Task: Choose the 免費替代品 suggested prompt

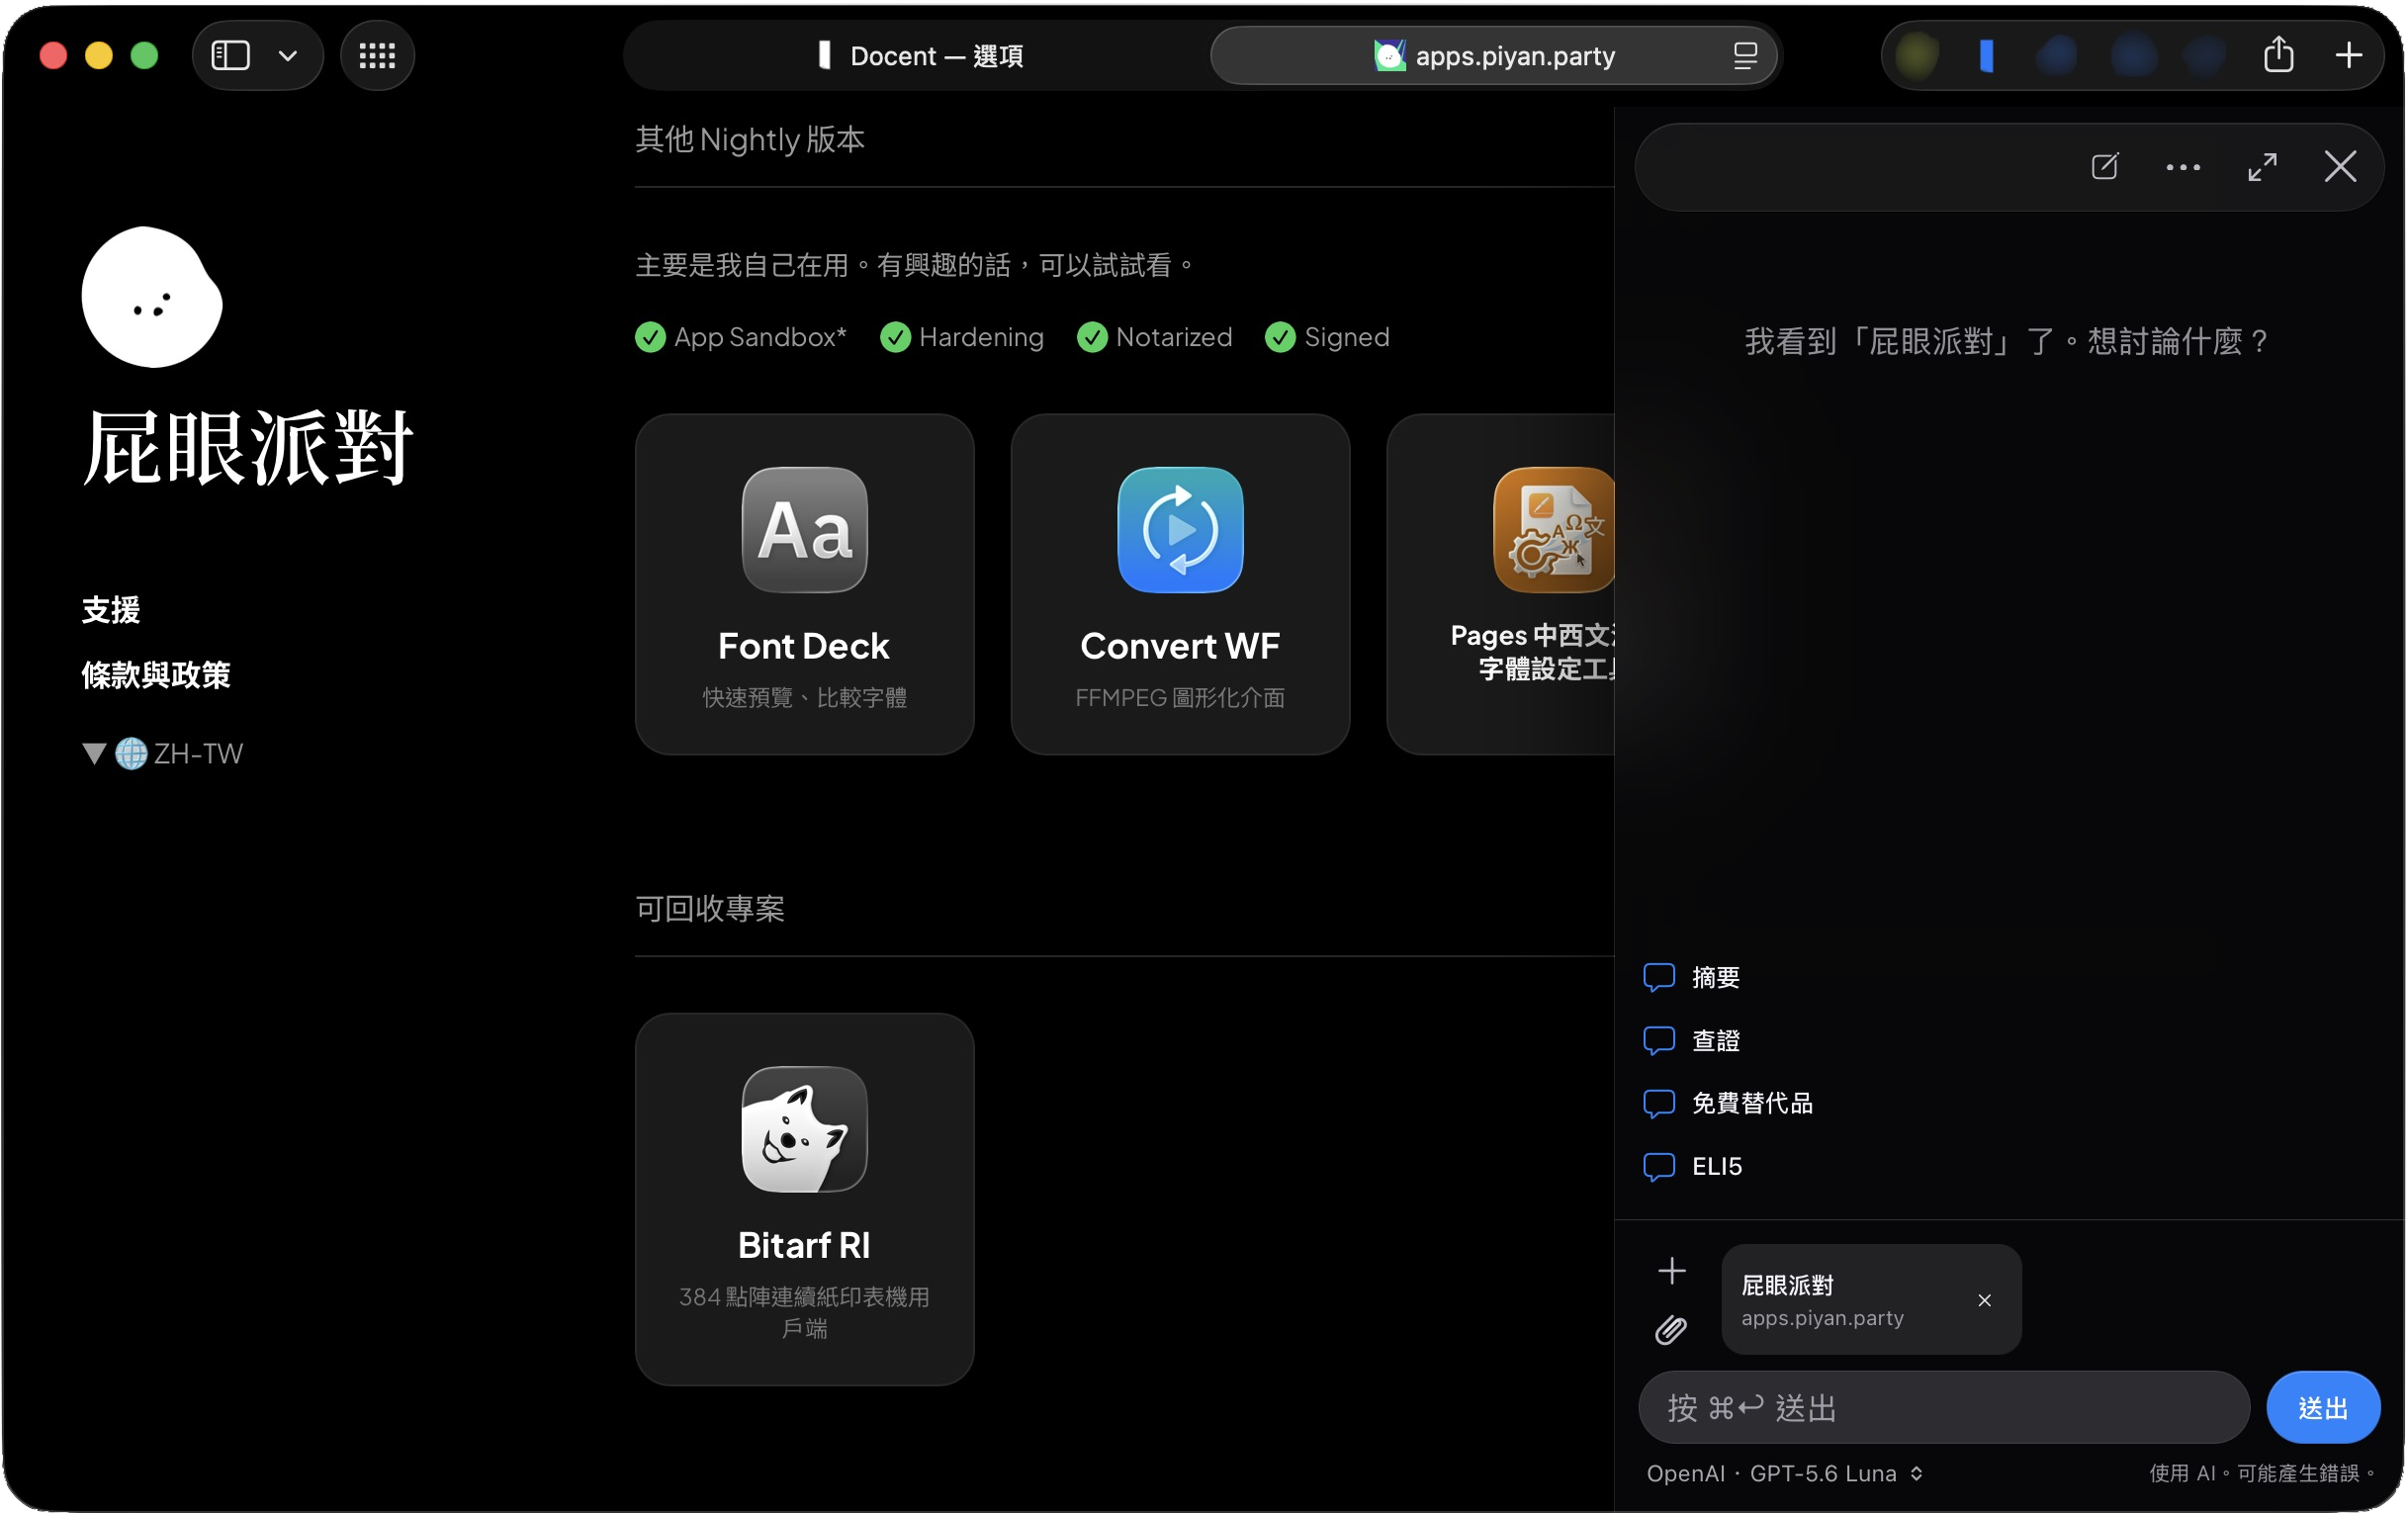Action: tap(1728, 1103)
